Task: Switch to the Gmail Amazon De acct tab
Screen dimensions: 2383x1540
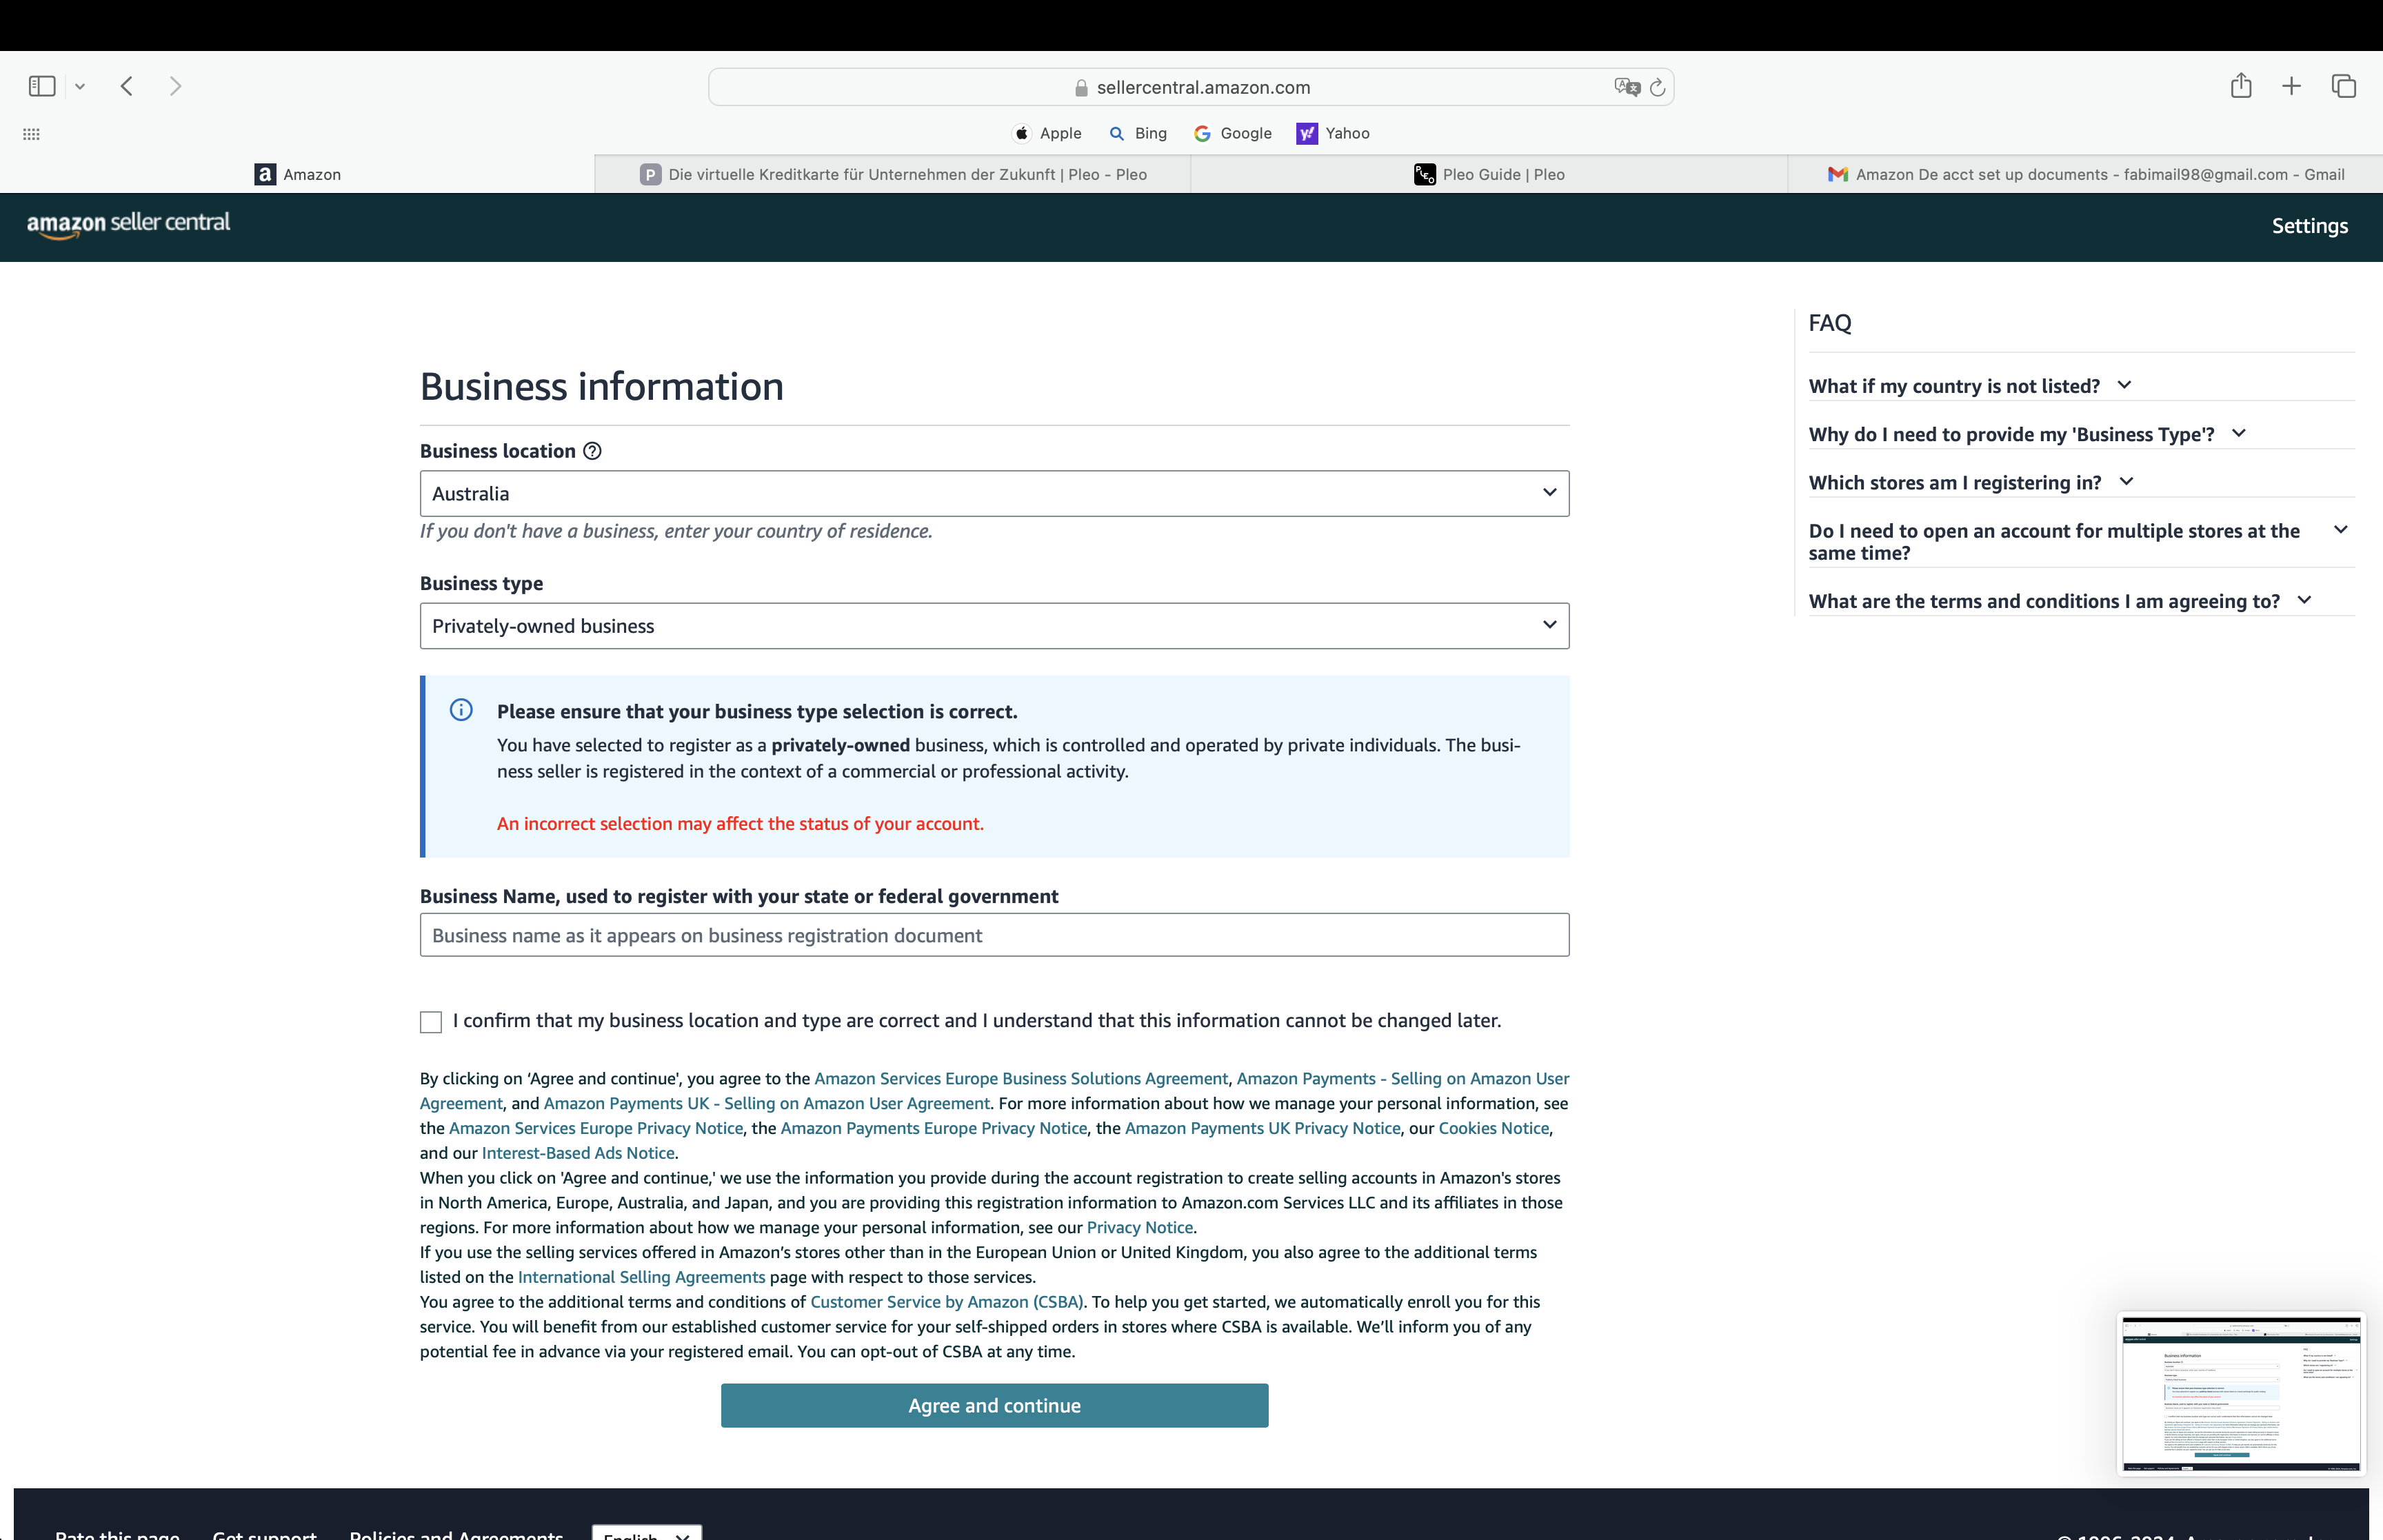Action: point(2085,174)
